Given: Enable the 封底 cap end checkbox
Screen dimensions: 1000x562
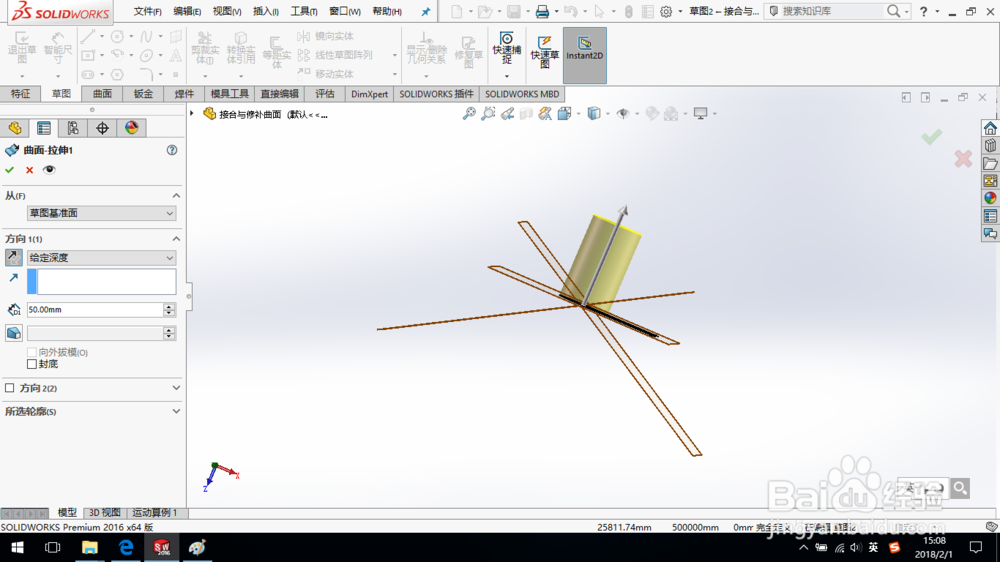Looking at the screenshot, I should (x=32, y=364).
